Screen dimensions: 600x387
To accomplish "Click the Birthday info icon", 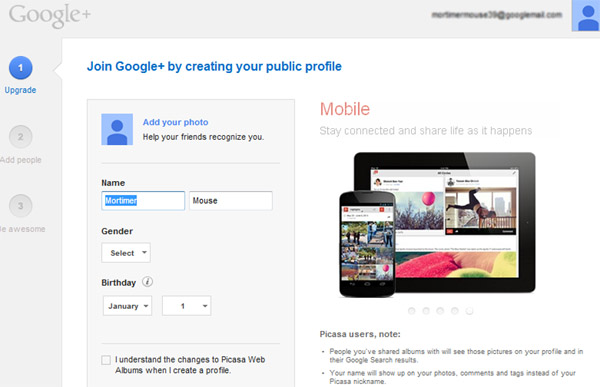I will click(147, 282).
